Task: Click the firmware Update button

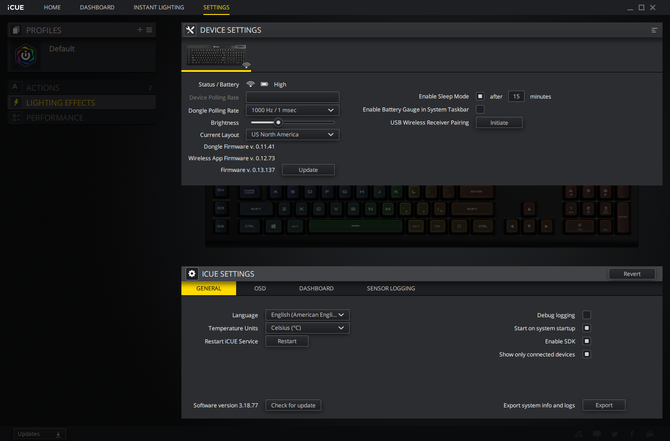Action: pyautogui.click(x=308, y=170)
